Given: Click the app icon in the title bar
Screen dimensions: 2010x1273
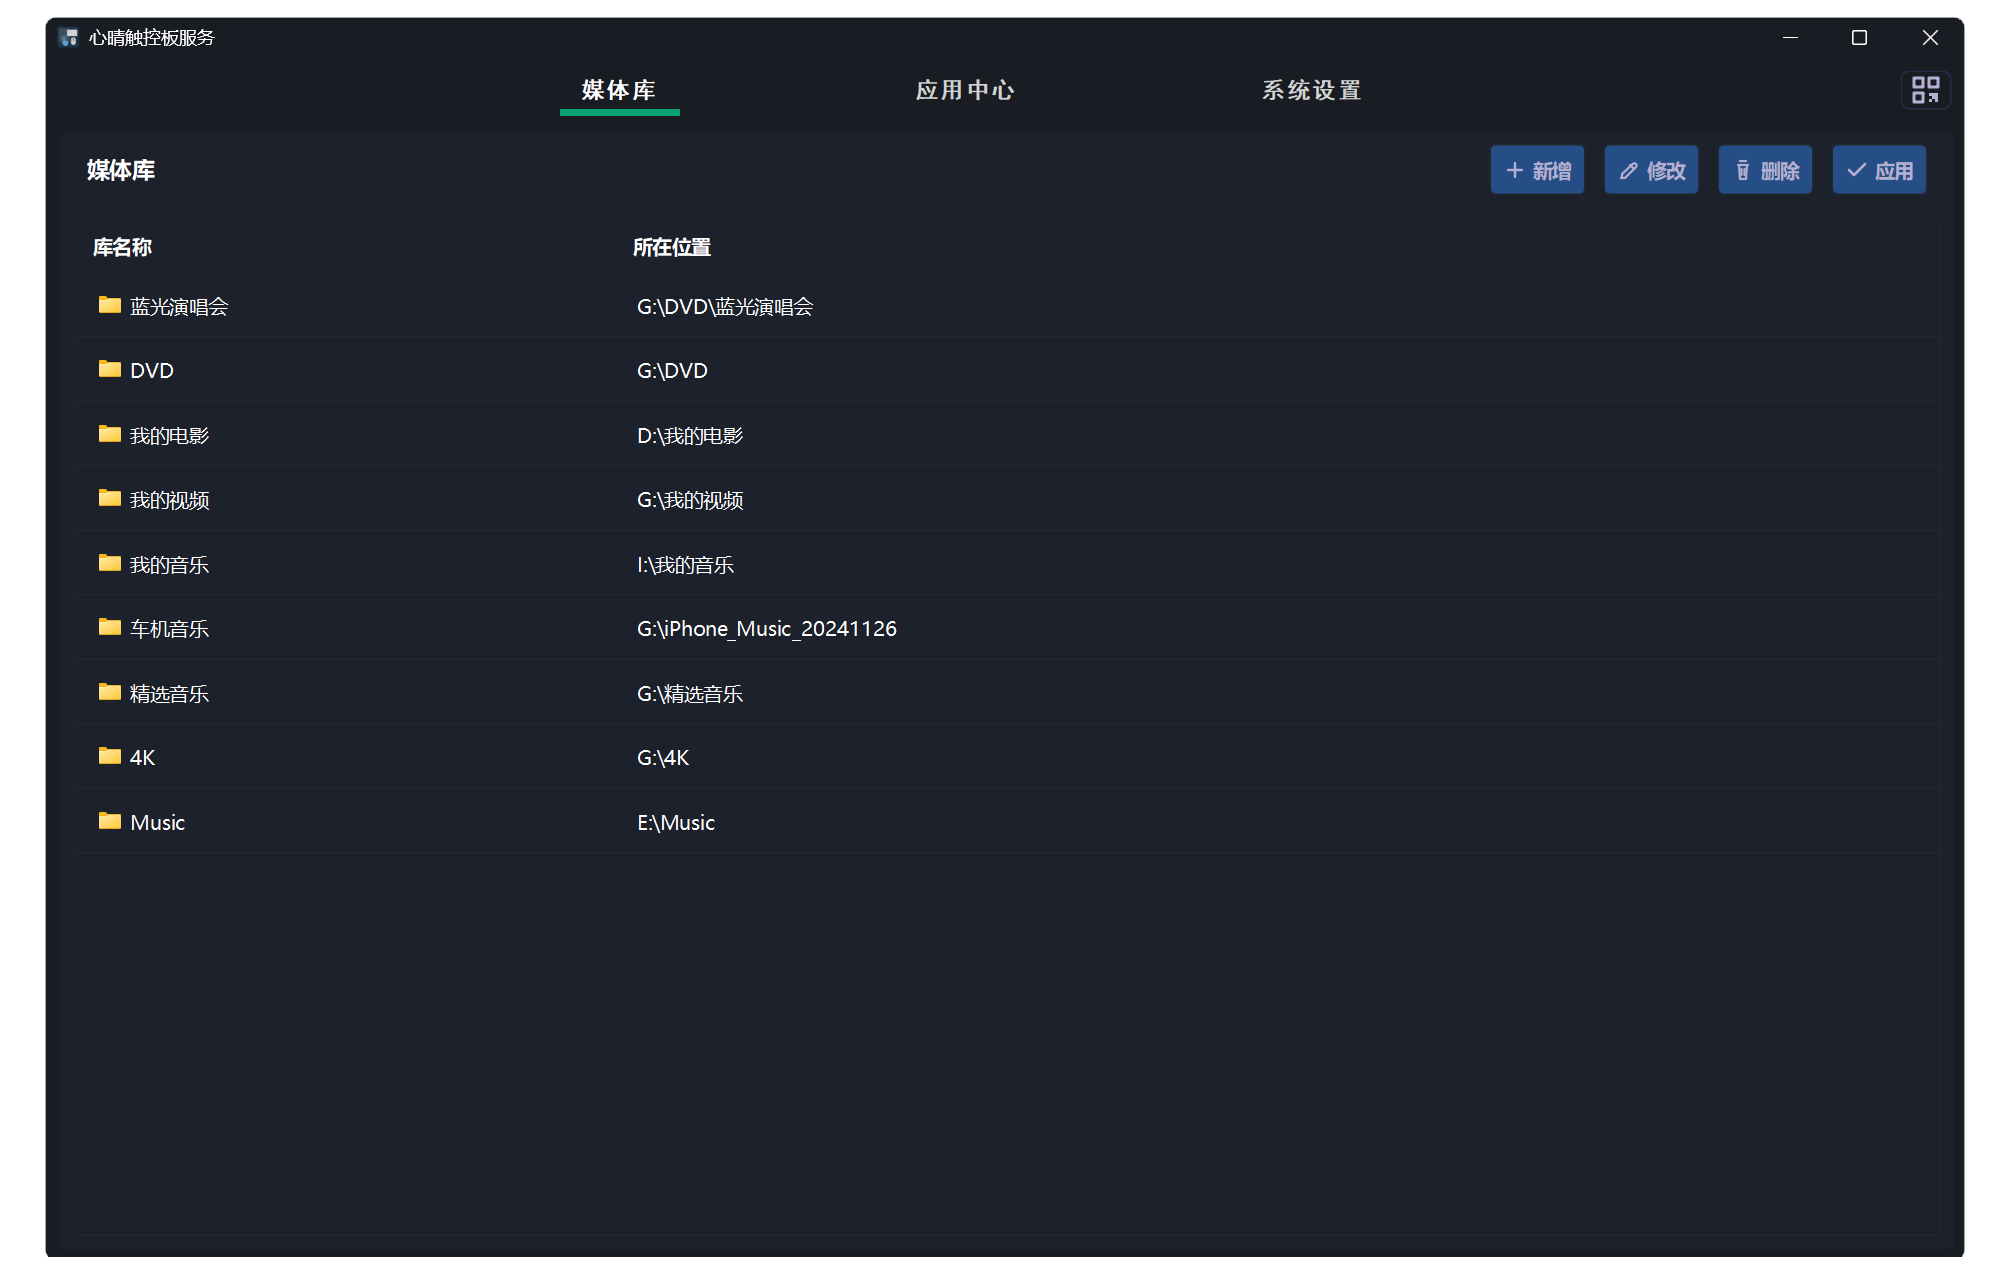Looking at the screenshot, I should [x=68, y=37].
